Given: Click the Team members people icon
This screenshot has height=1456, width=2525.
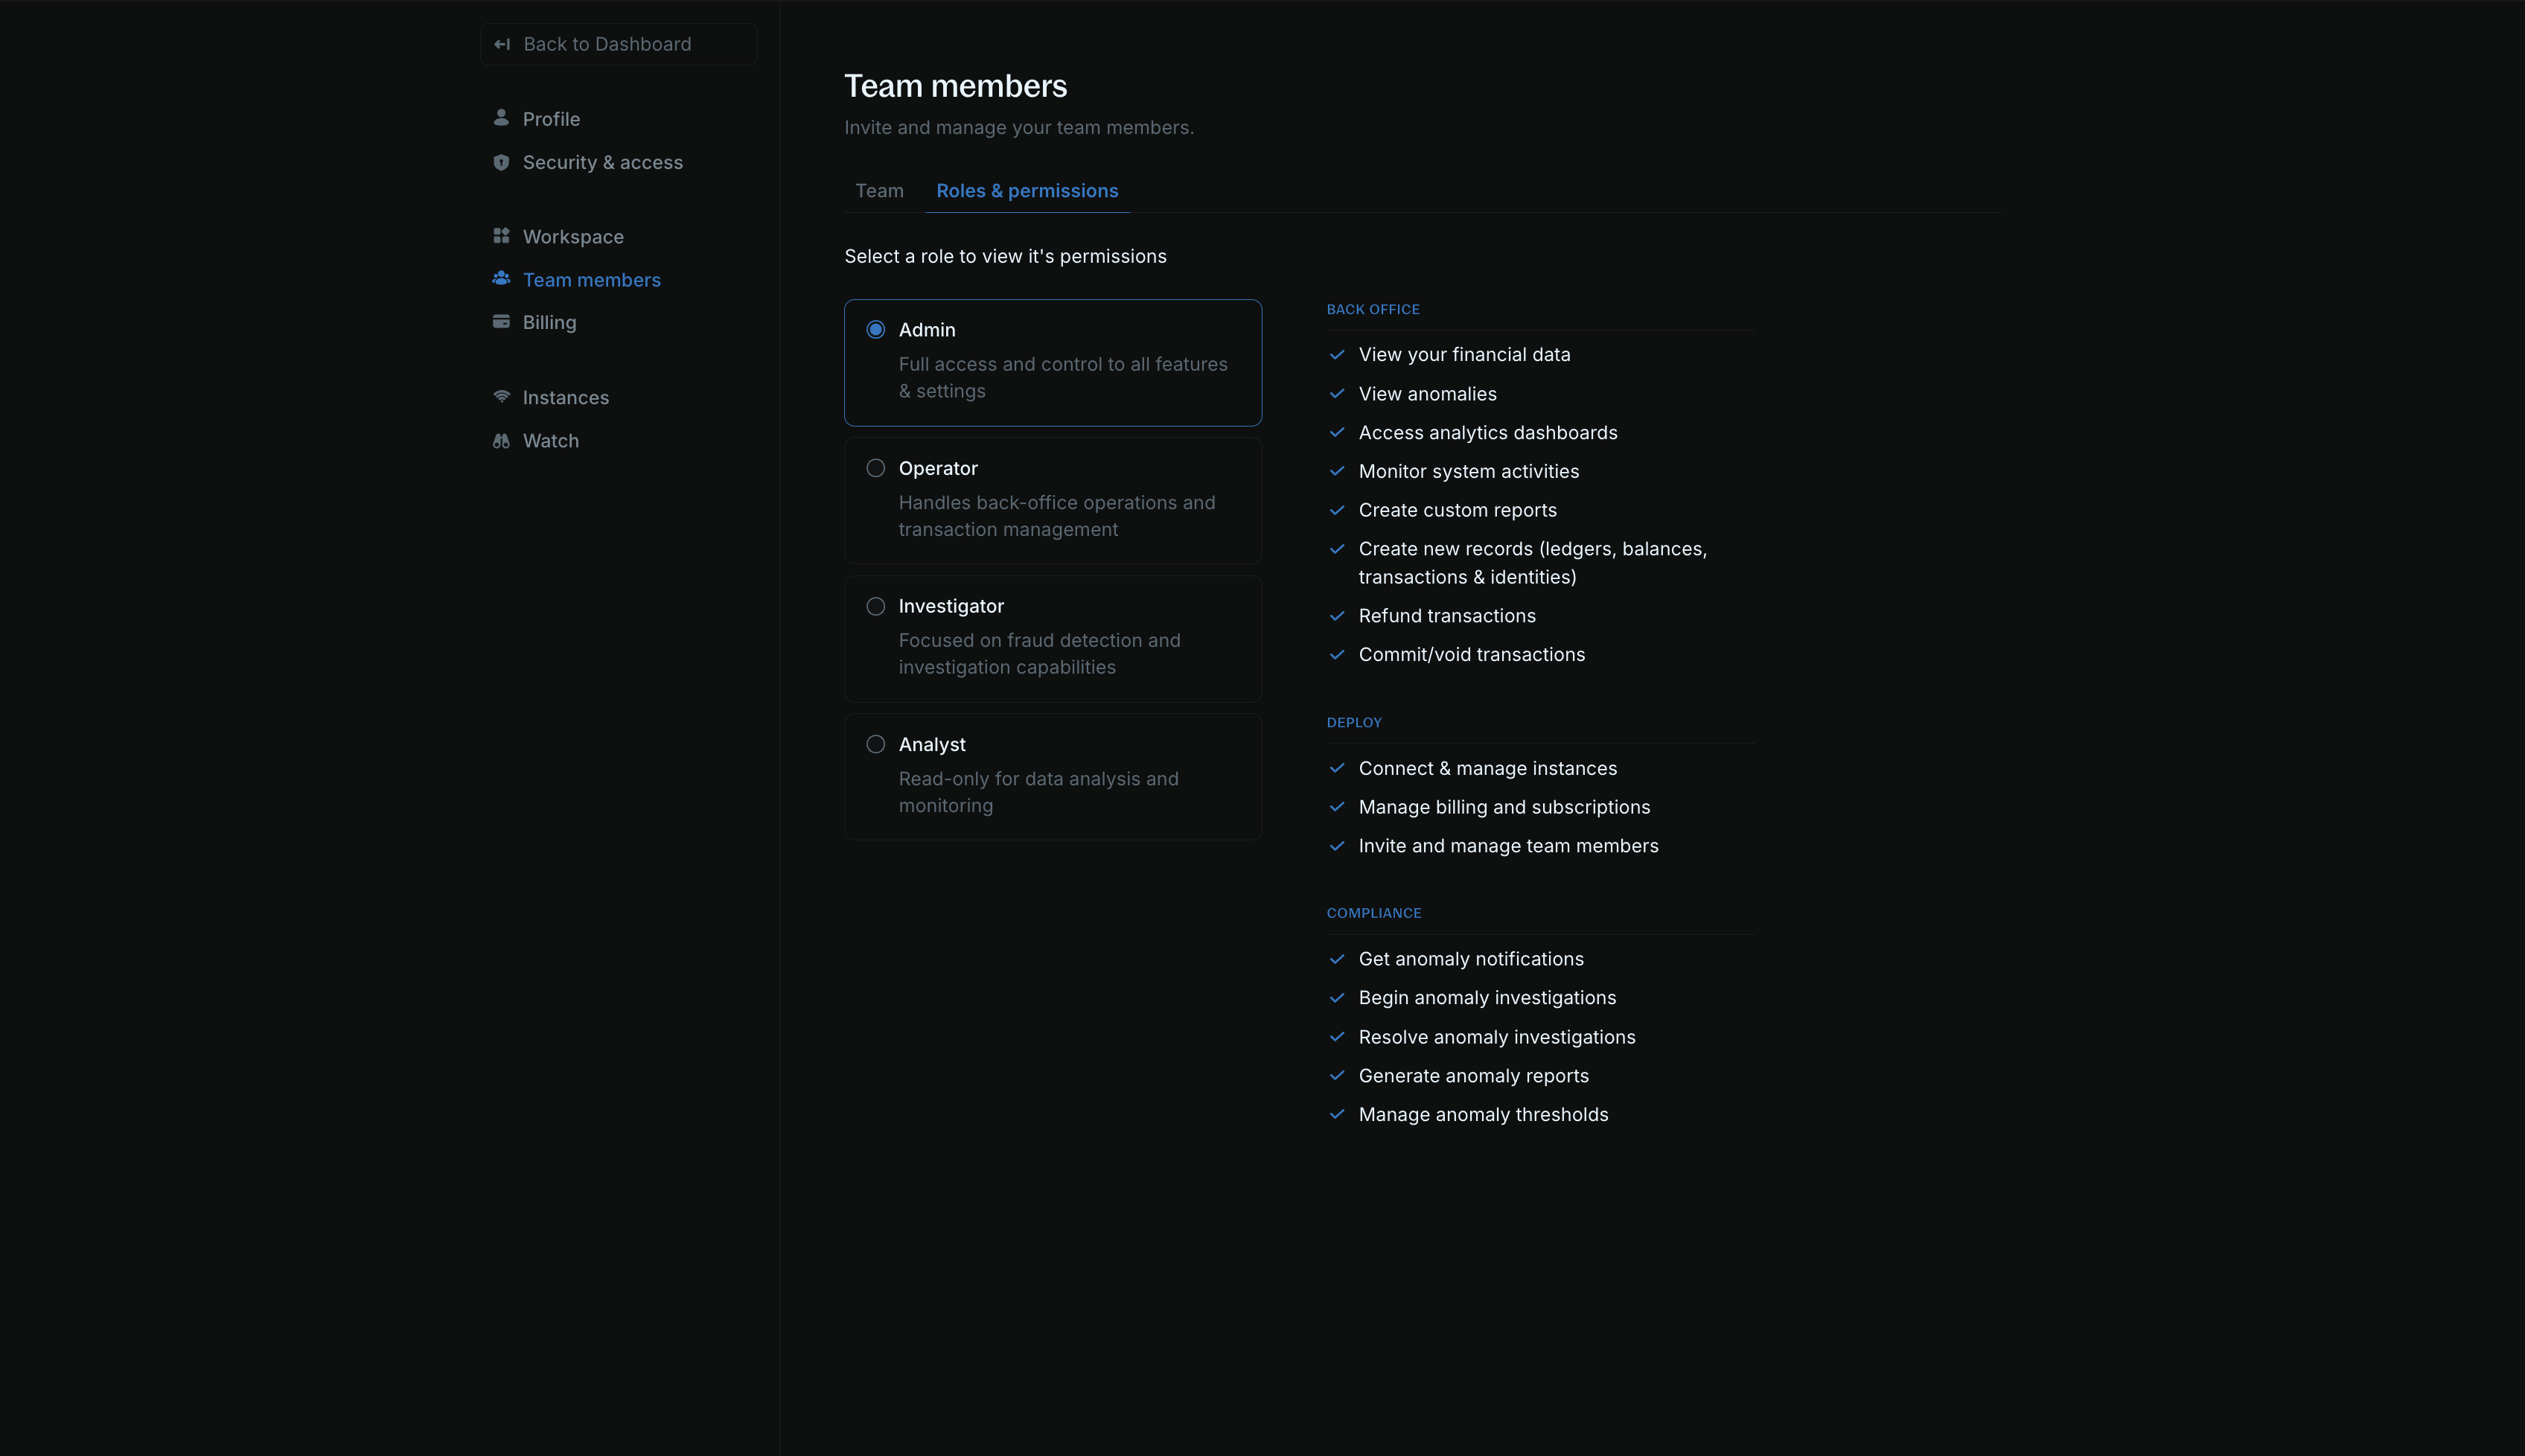Looking at the screenshot, I should point(502,279).
